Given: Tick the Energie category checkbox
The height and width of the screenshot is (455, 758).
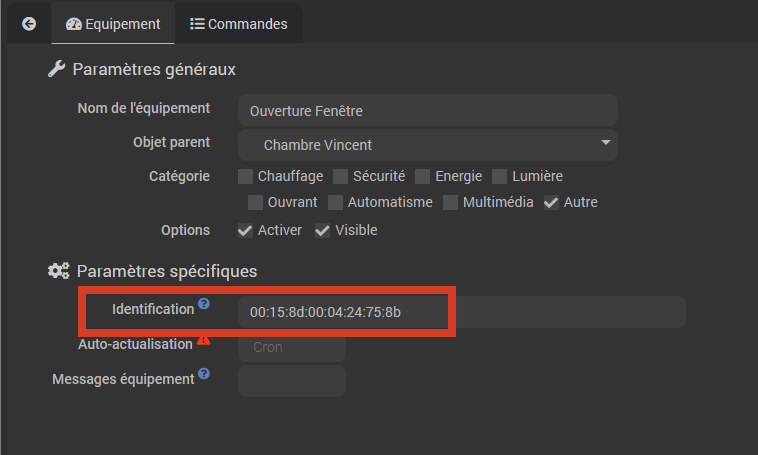Looking at the screenshot, I should point(423,177).
